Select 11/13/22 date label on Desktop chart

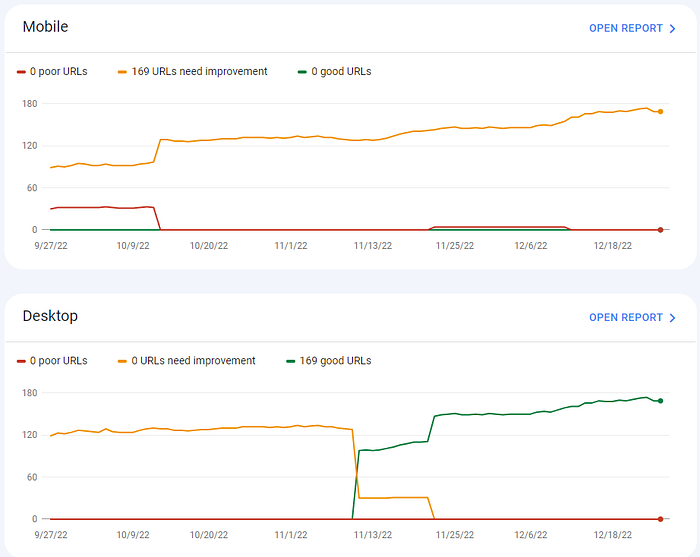[373, 535]
